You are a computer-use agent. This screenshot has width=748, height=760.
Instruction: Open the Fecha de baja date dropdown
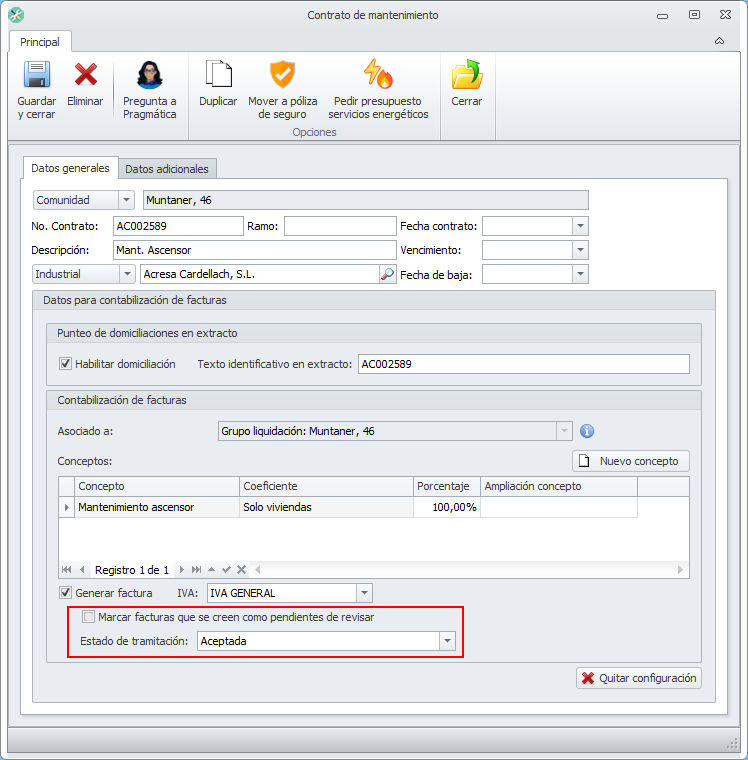[x=580, y=274]
